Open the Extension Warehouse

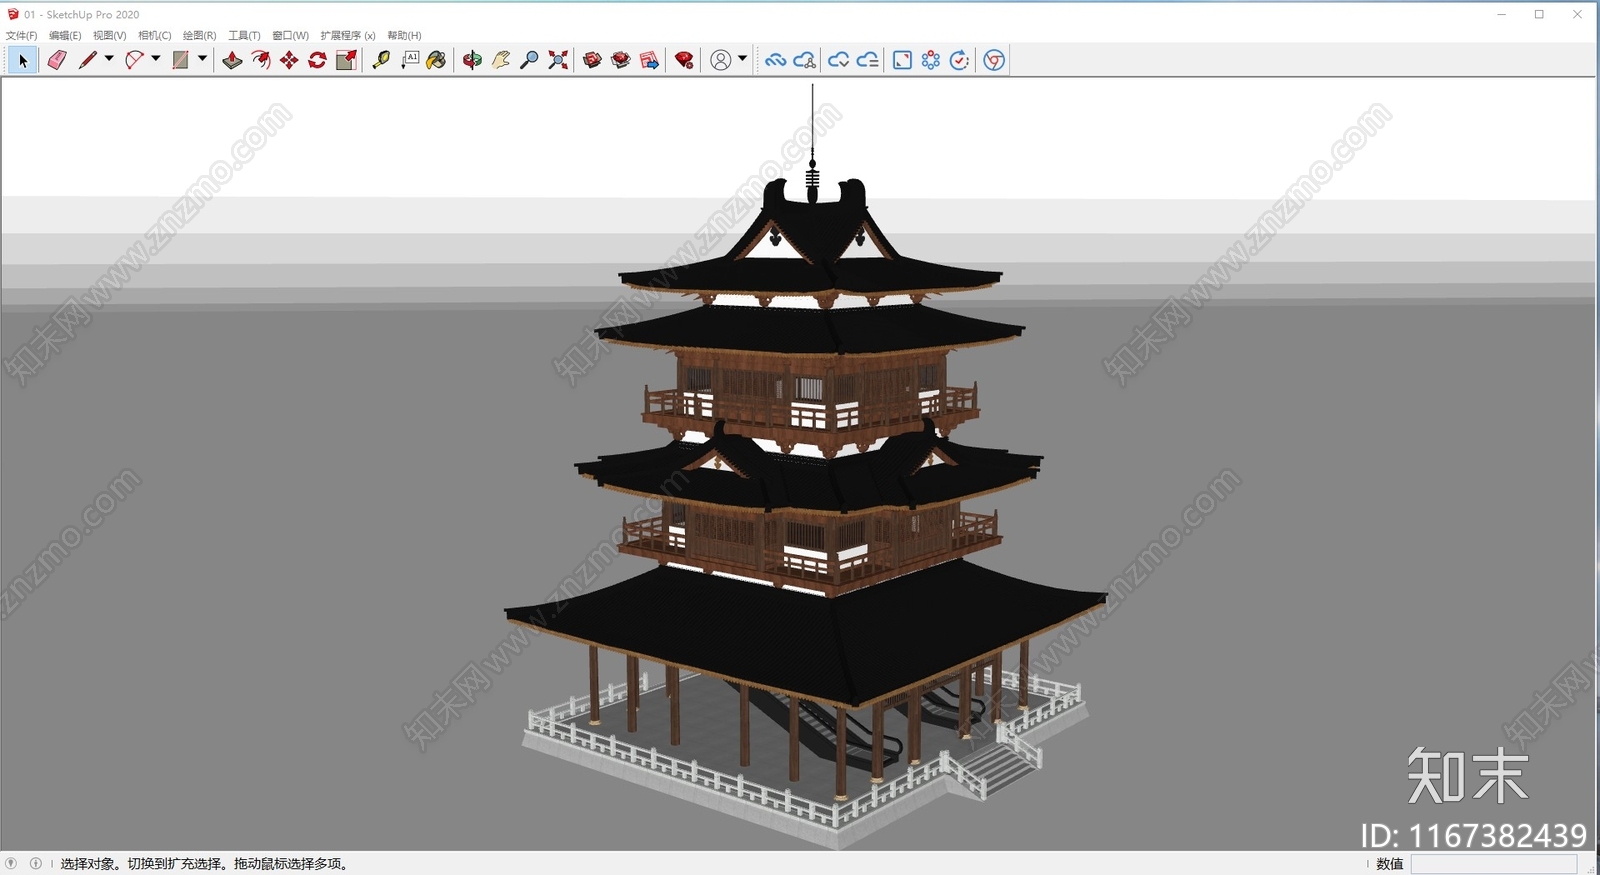tap(621, 60)
